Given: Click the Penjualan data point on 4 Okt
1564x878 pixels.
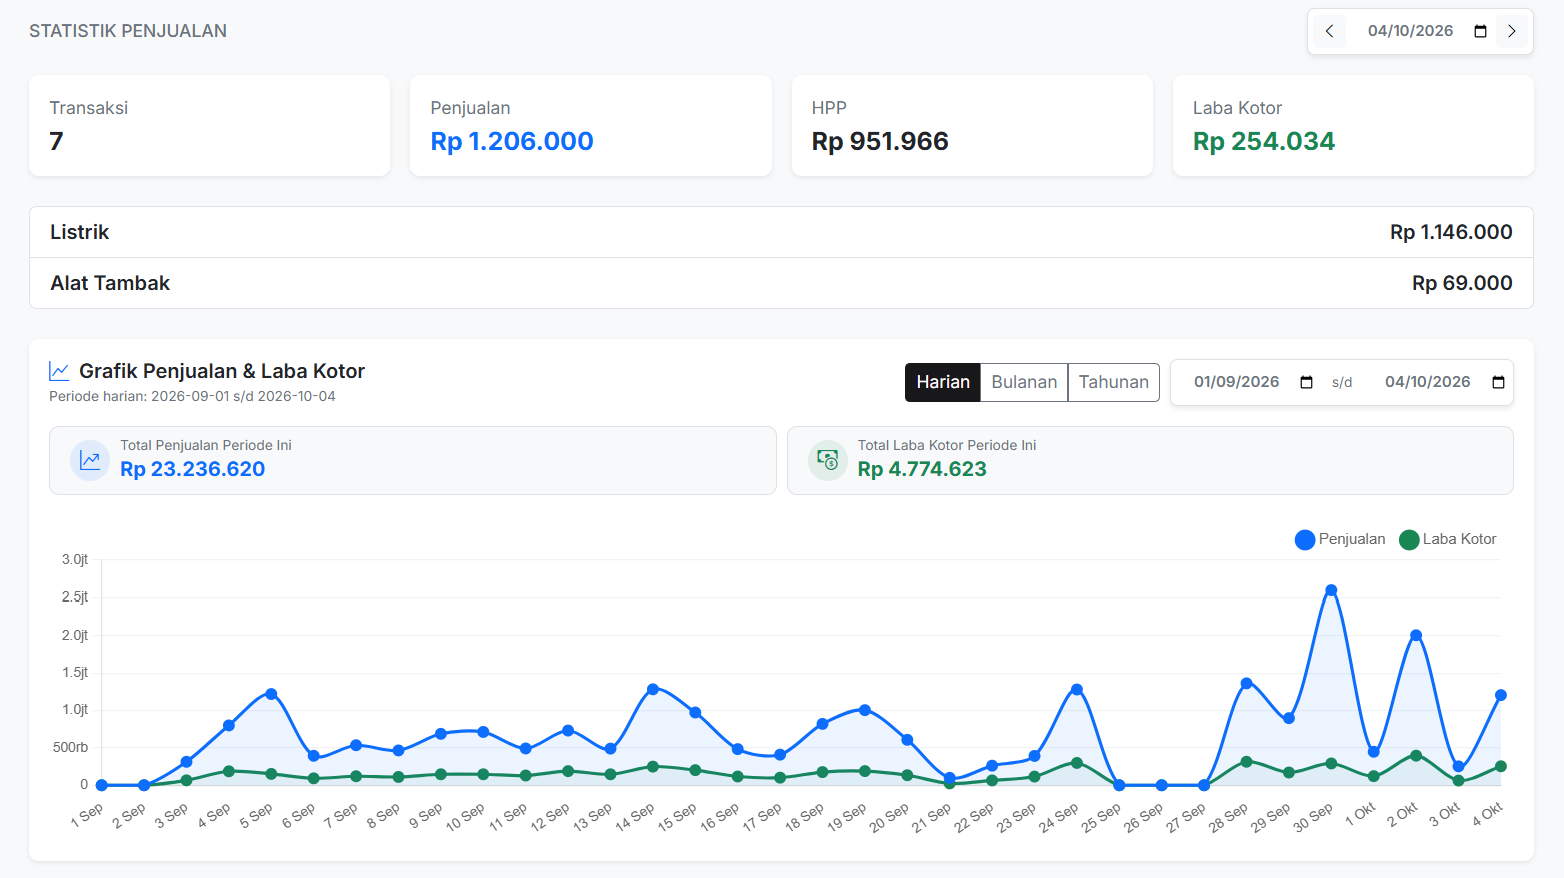Looking at the screenshot, I should [x=1500, y=695].
